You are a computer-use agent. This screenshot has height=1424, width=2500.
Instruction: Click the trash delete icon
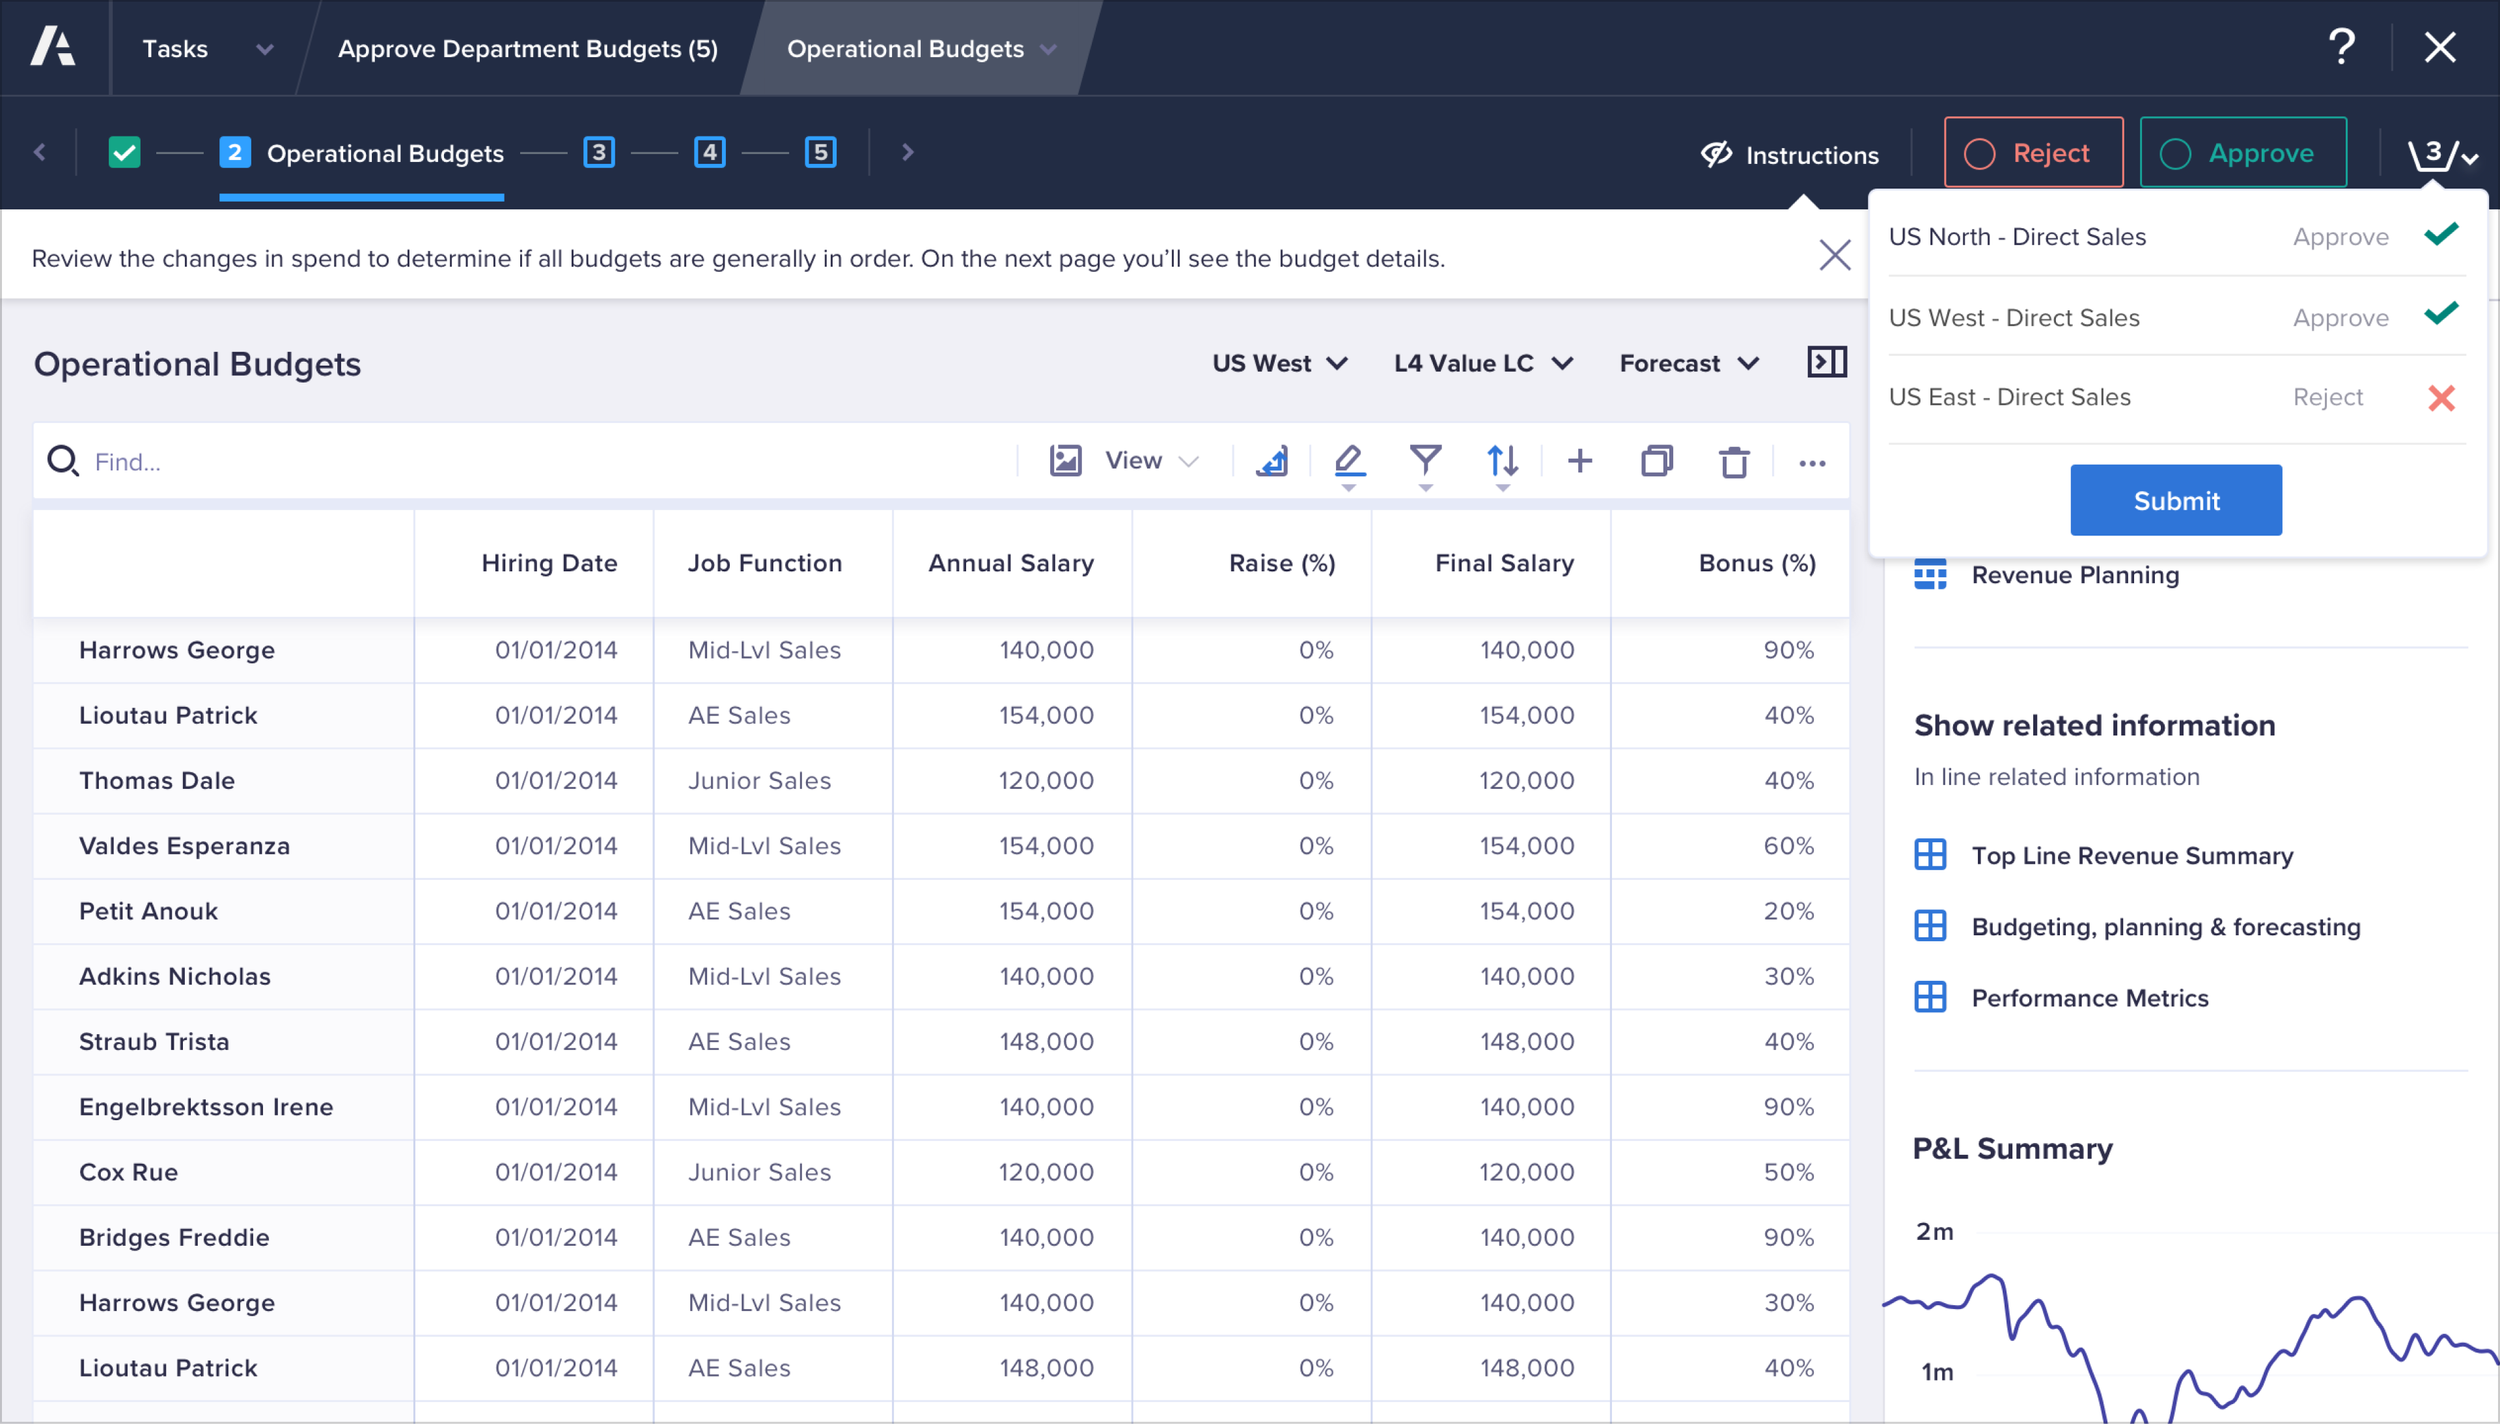click(1734, 462)
